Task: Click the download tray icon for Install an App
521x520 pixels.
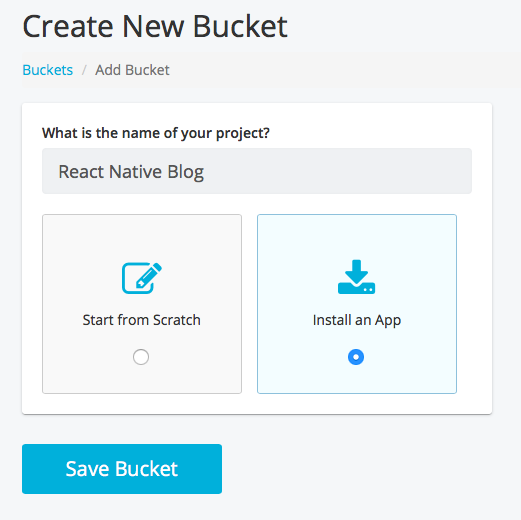Action: tap(356, 277)
